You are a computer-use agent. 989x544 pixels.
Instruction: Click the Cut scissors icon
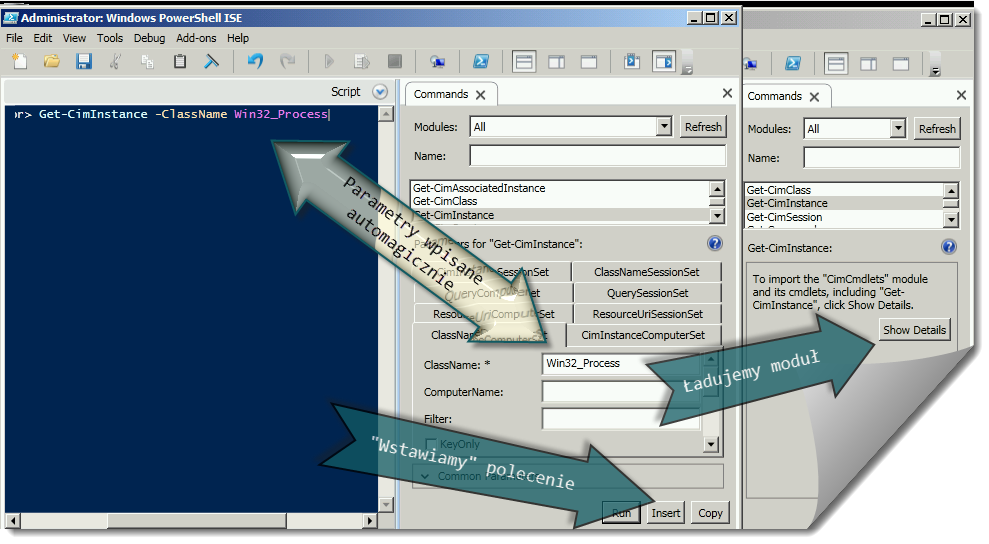click(116, 62)
